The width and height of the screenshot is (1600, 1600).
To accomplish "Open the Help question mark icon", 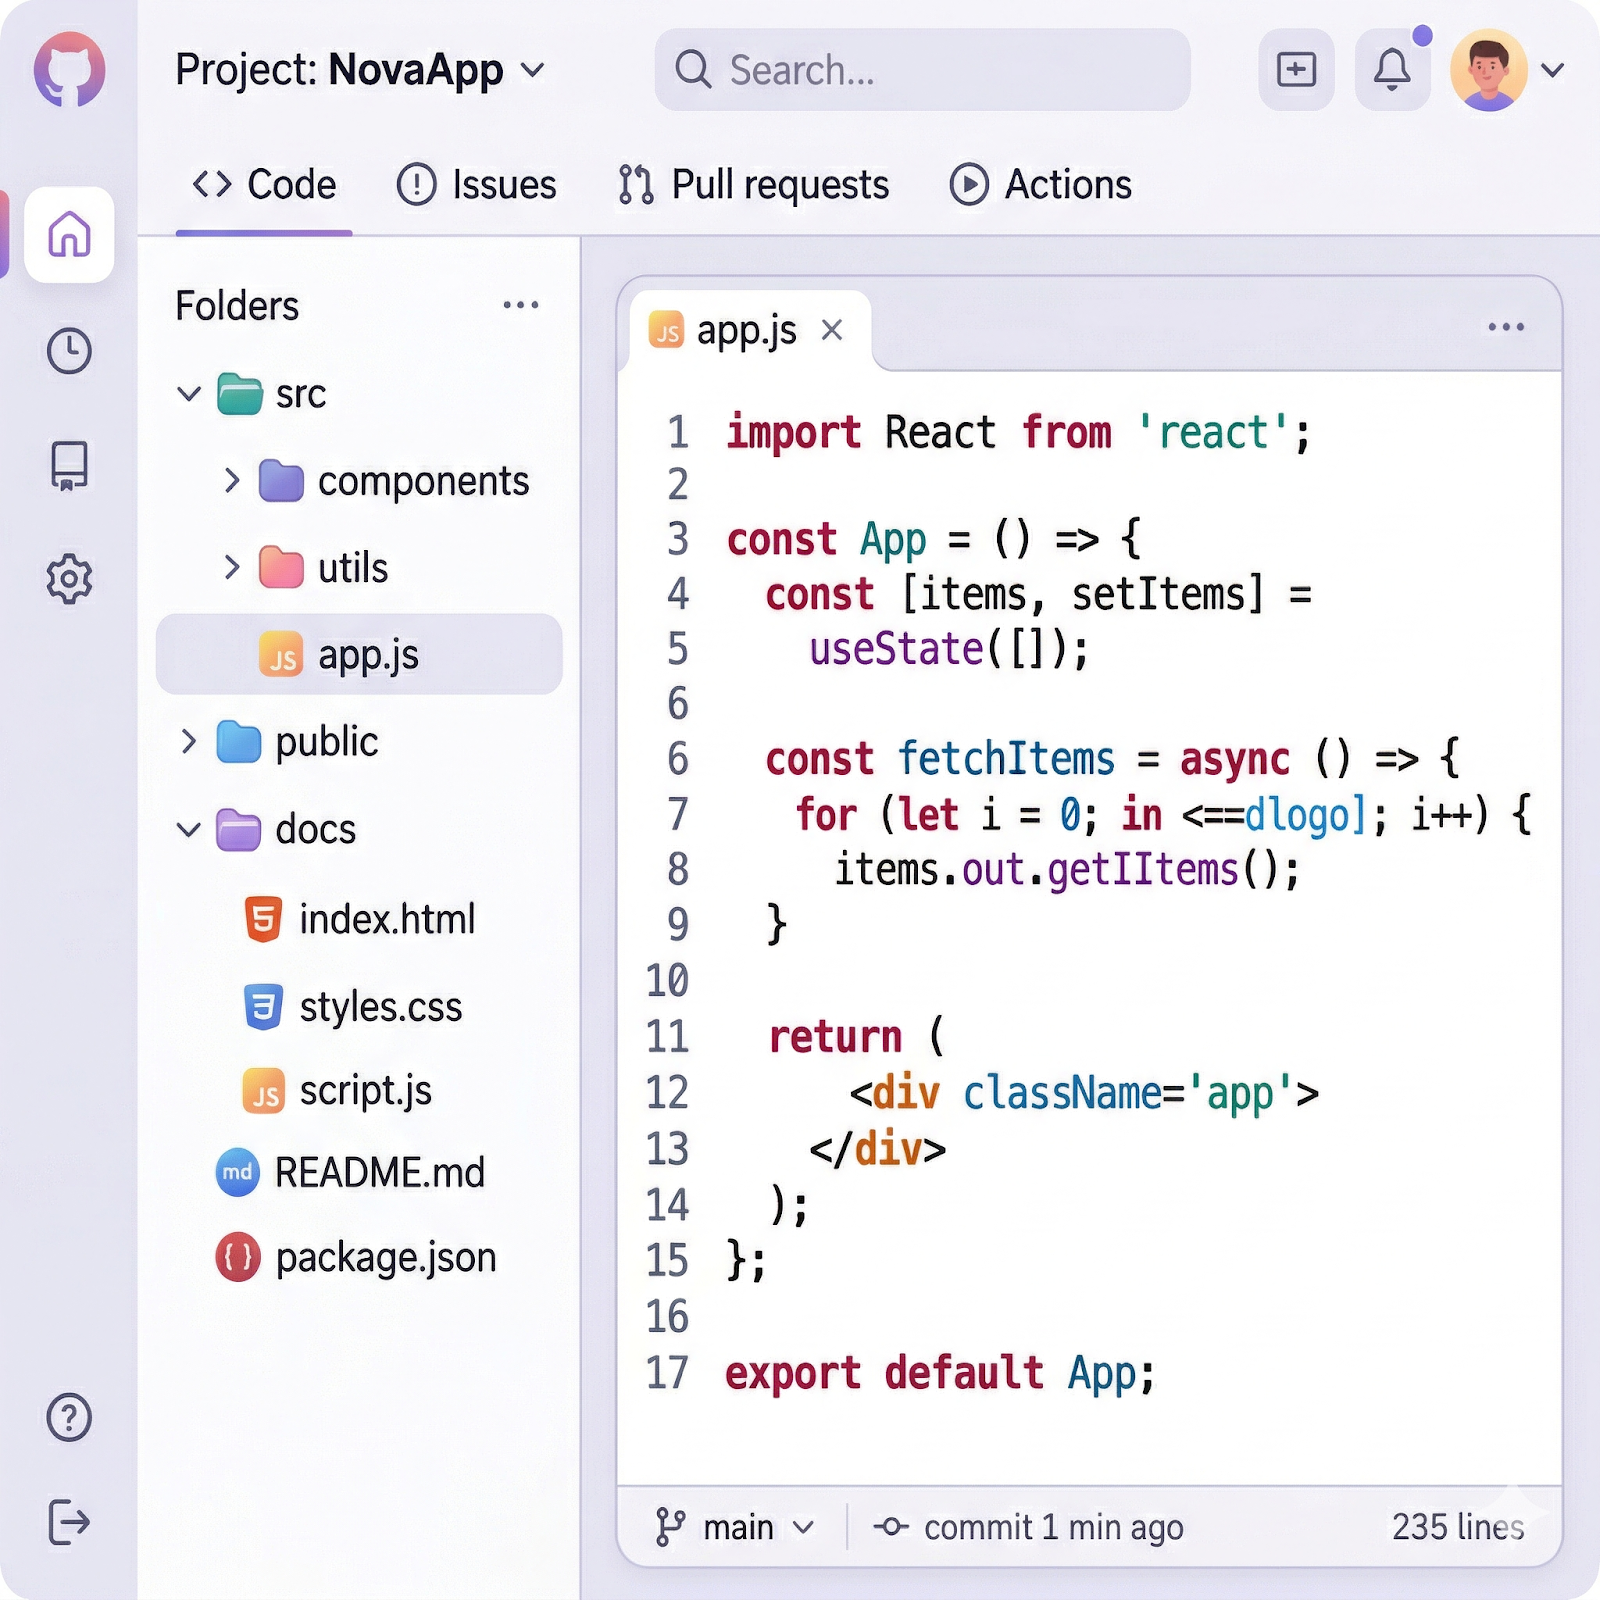I will [69, 1417].
